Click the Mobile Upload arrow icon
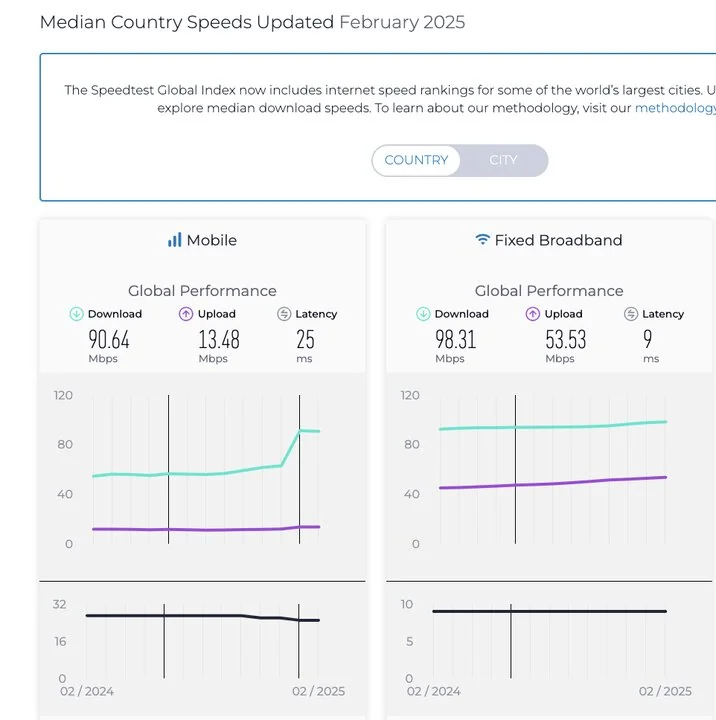Image resolution: width=716 pixels, height=720 pixels. [185, 314]
